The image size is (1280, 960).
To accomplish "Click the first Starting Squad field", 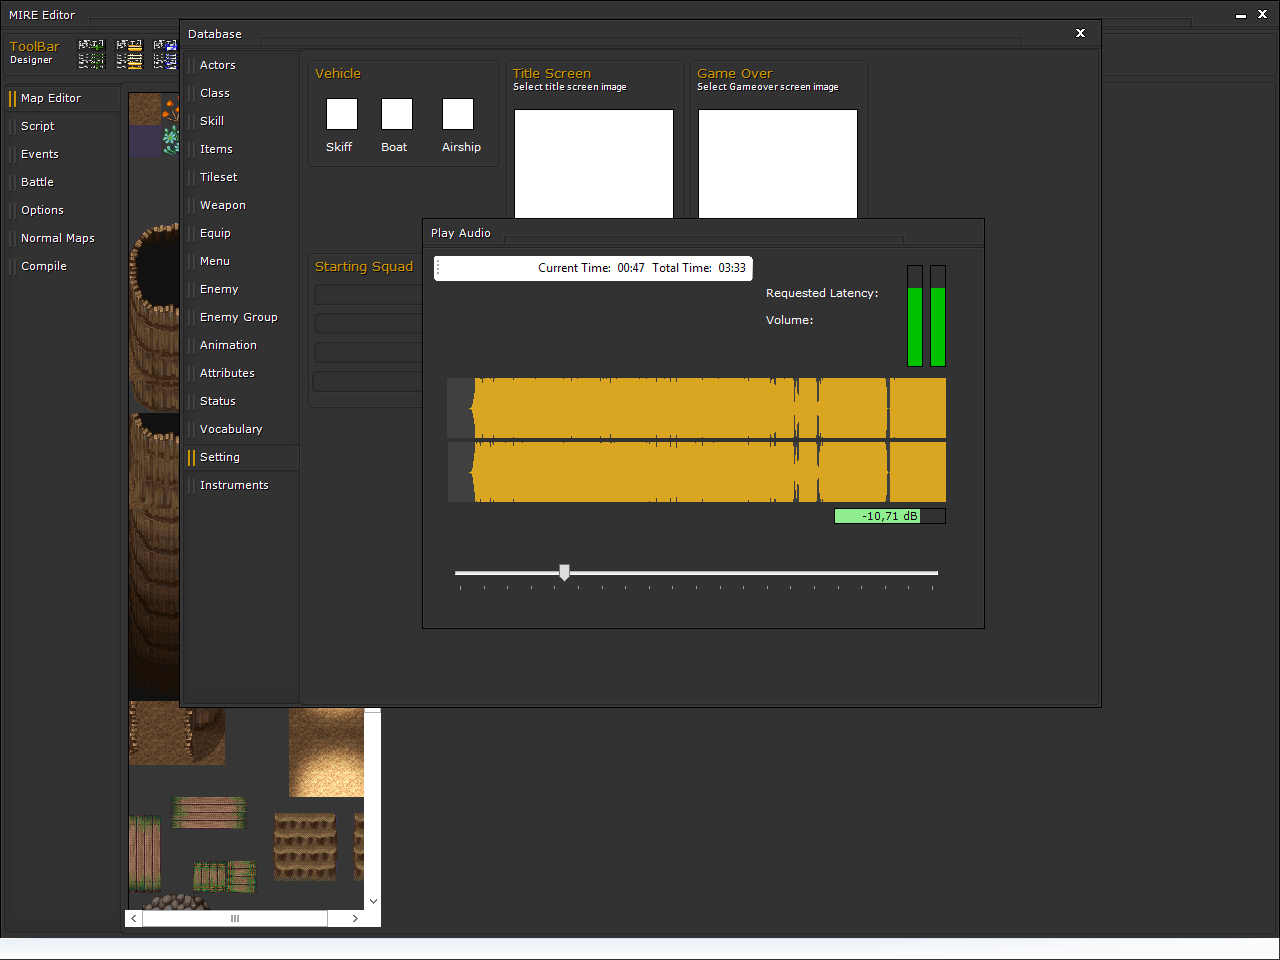I will [368, 294].
